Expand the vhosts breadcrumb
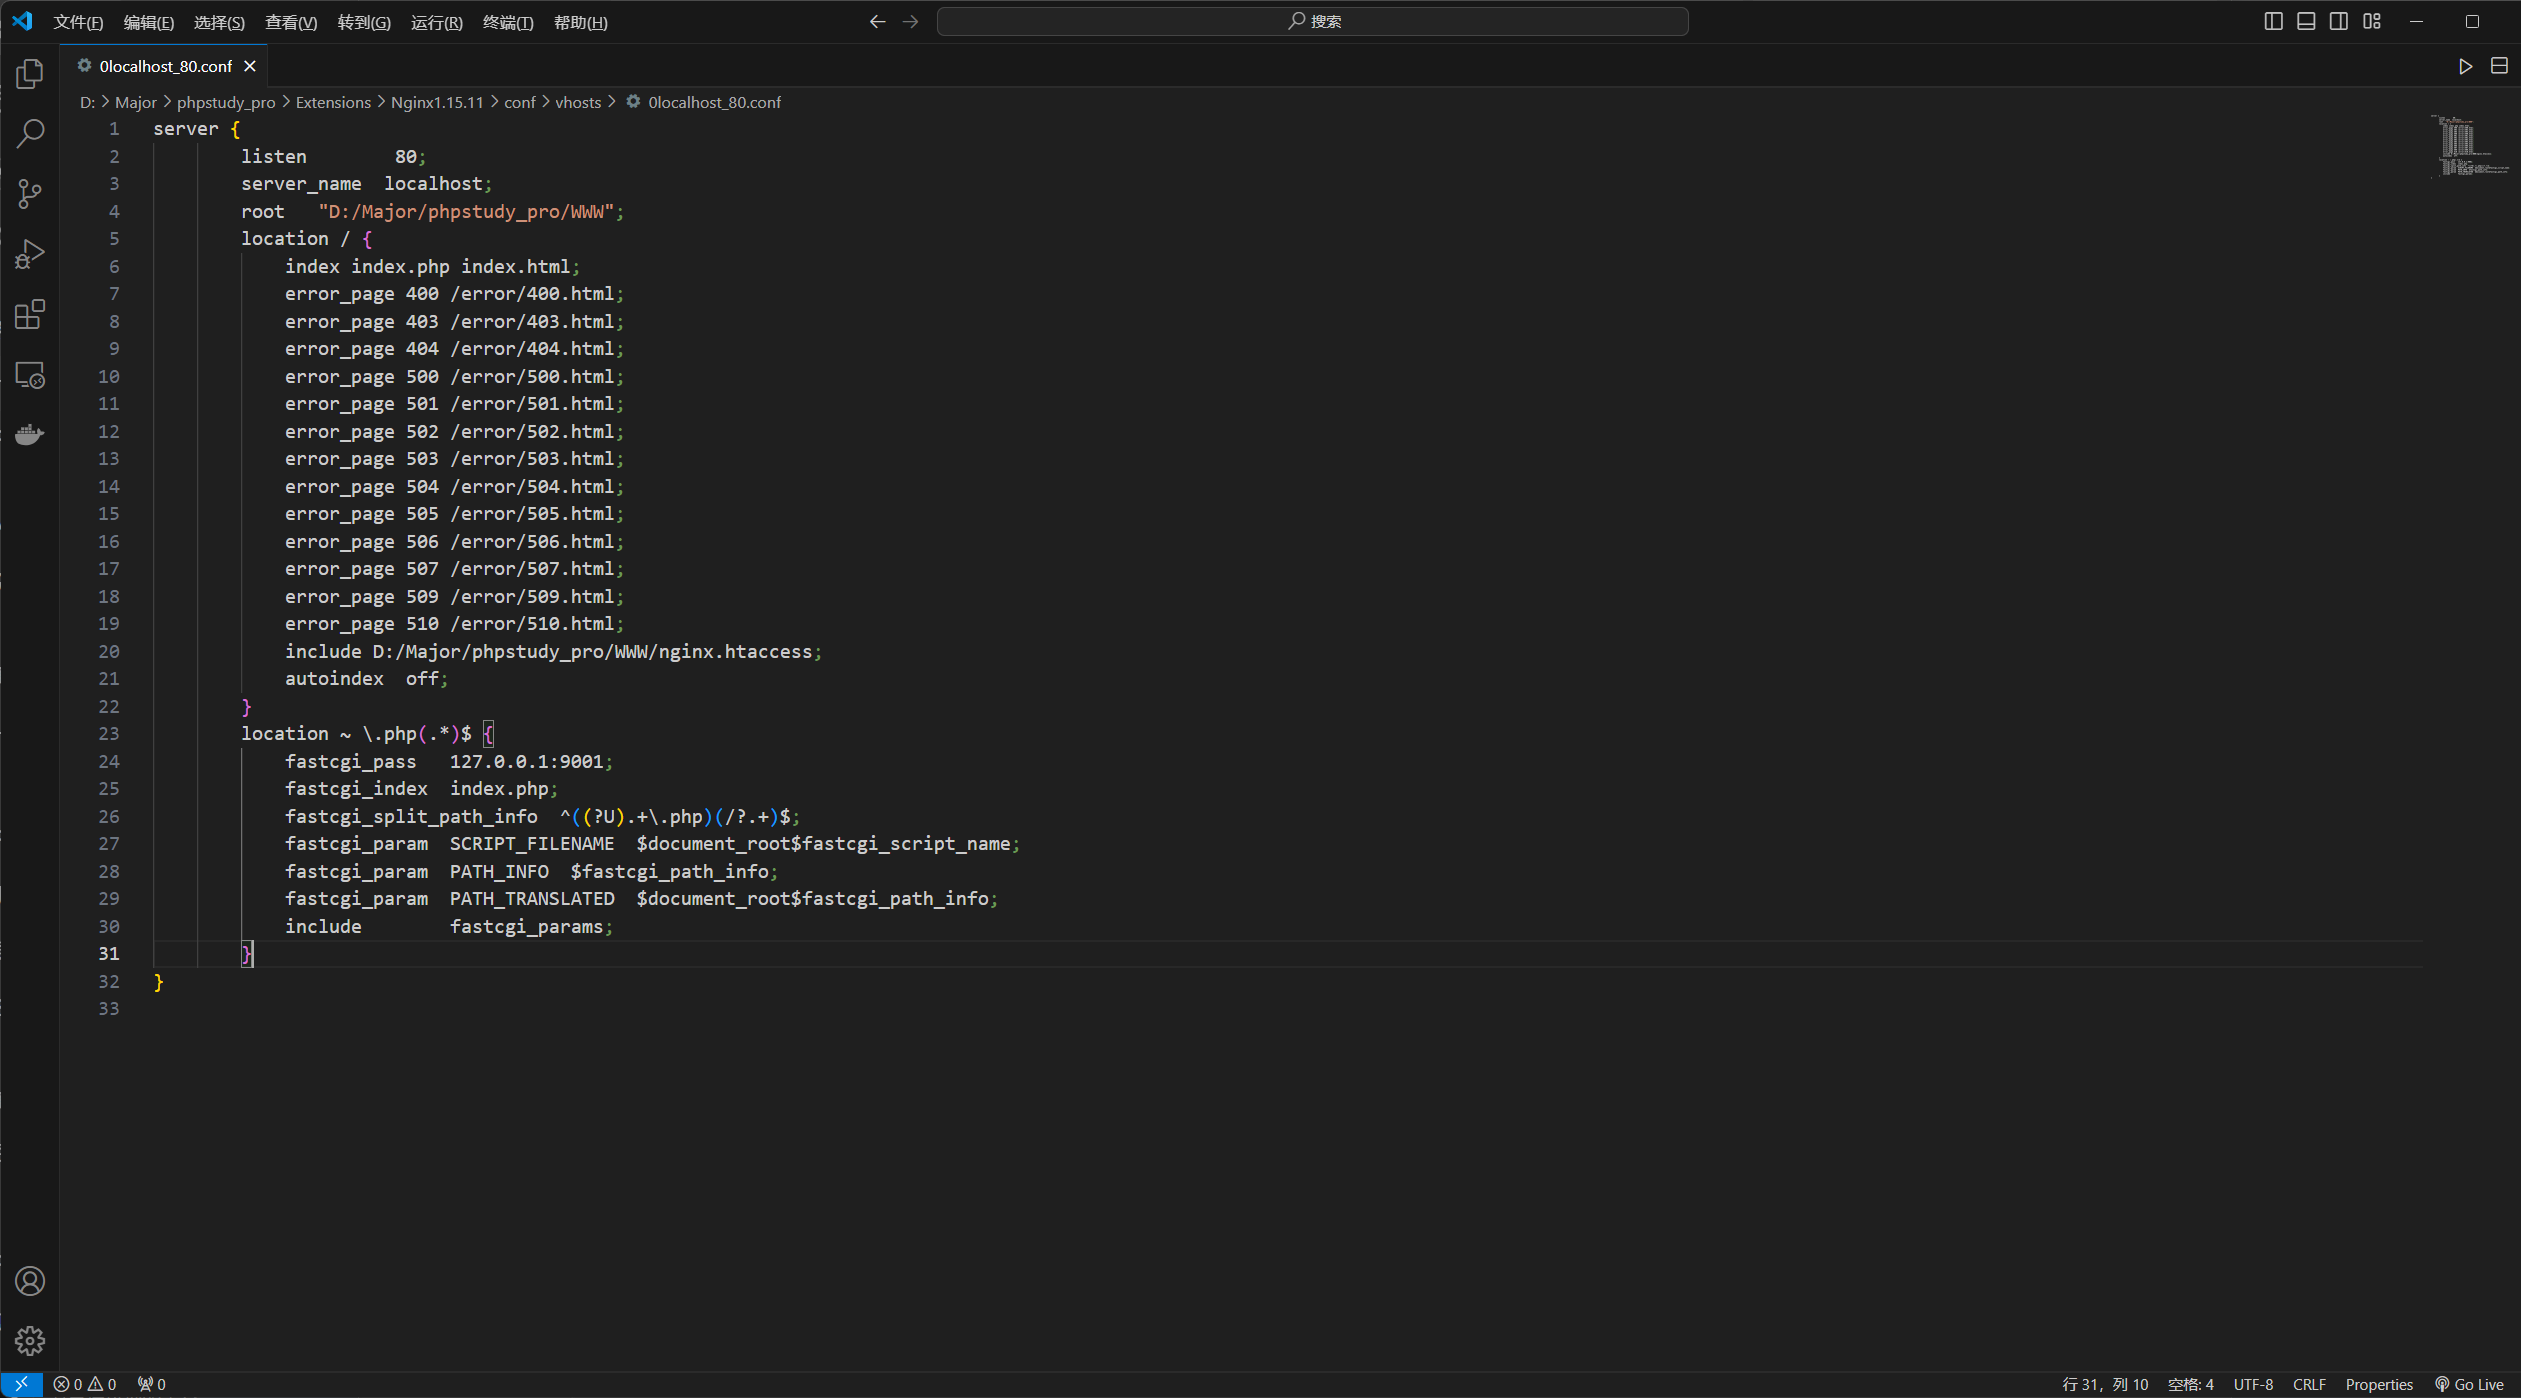 coord(578,102)
